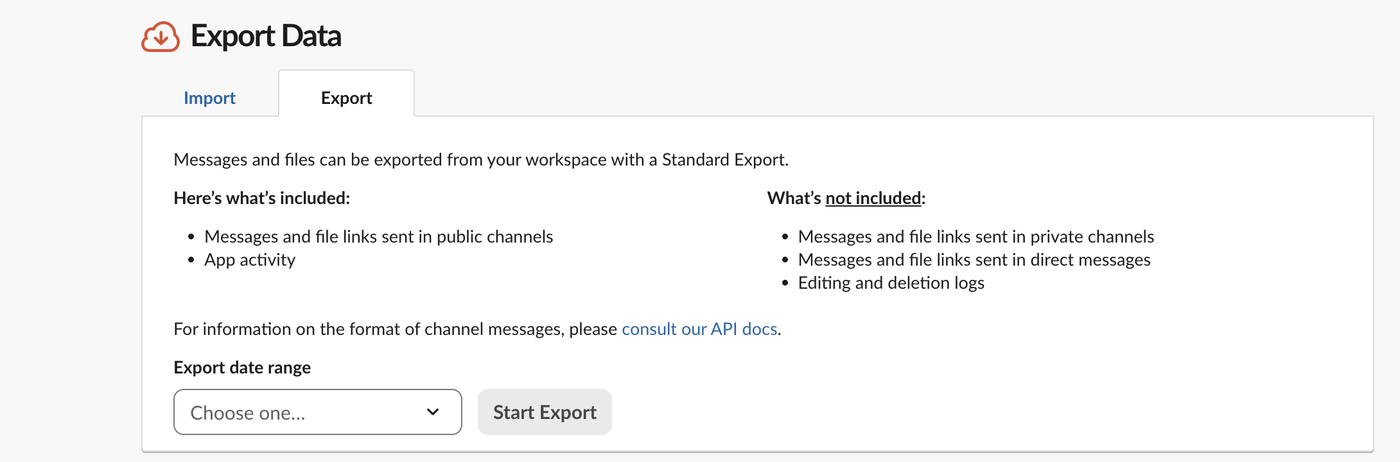Image resolution: width=1400 pixels, height=462 pixels.
Task: Open the Export date range dropdown
Action: pos(318,412)
